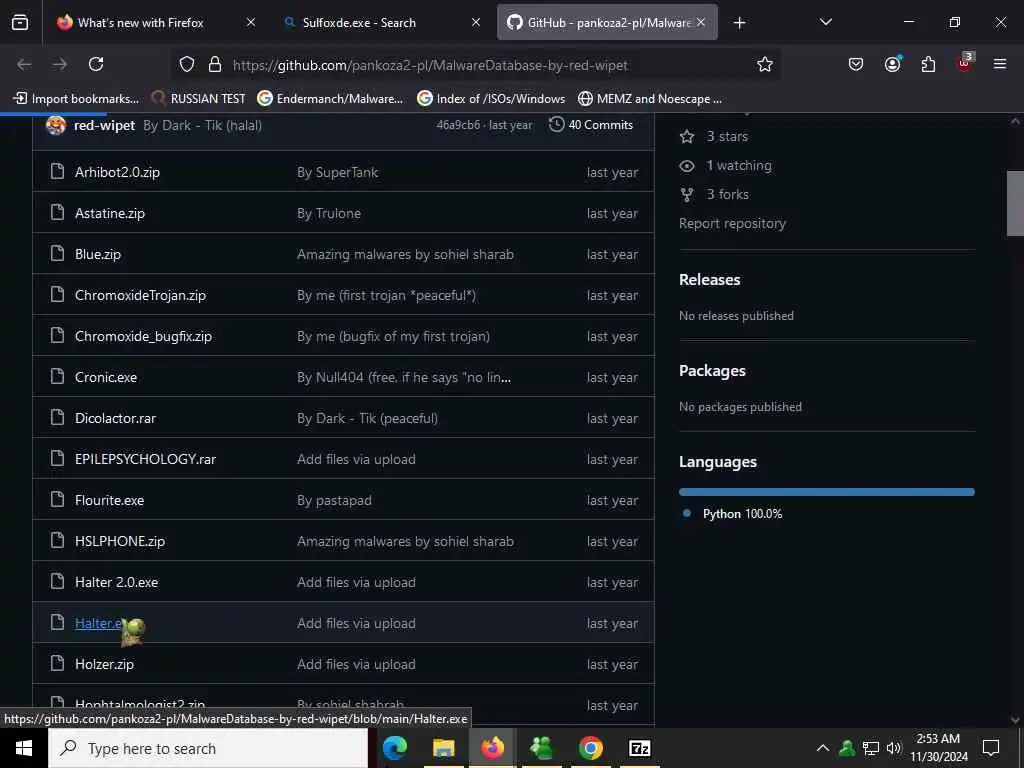Image resolution: width=1024 pixels, height=768 pixels.
Task: Open uBlock extension icon with badge
Action: pos(965,63)
